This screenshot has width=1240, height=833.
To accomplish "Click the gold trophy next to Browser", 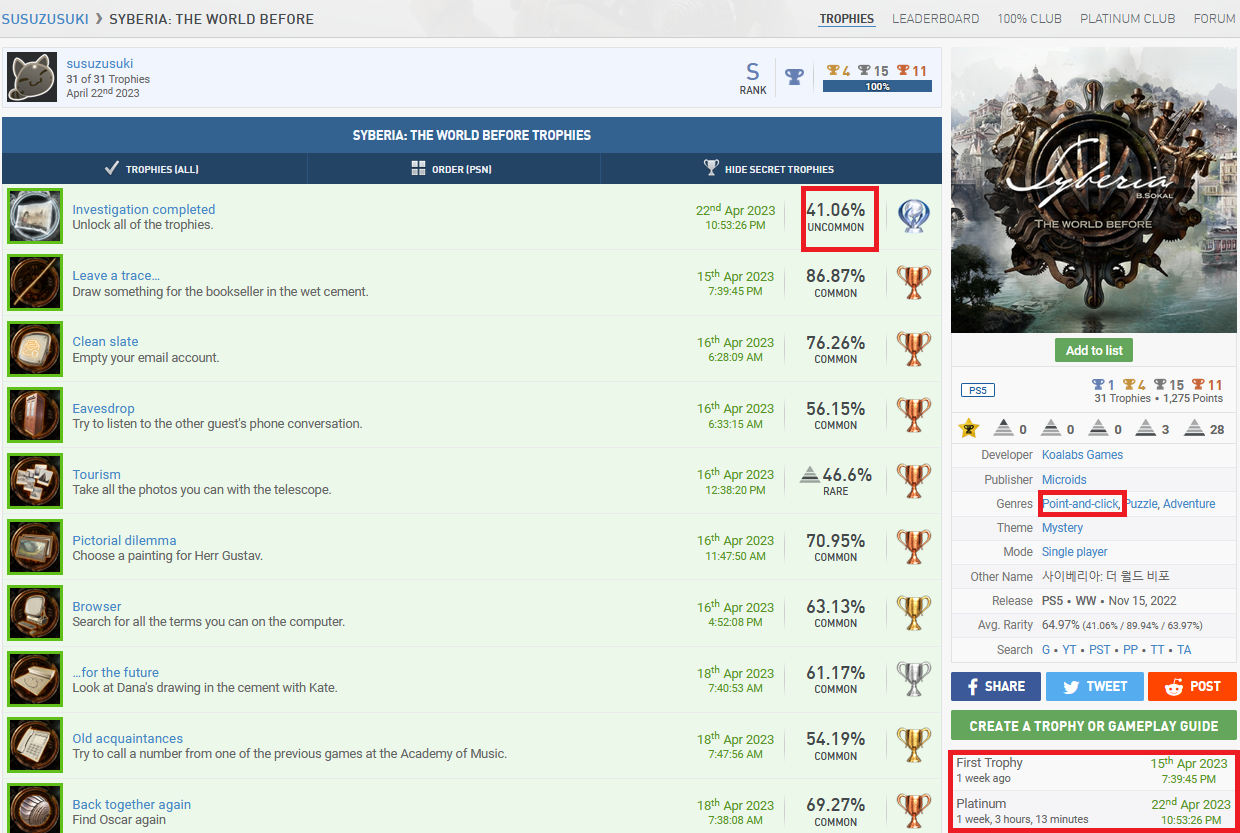I will coord(912,613).
